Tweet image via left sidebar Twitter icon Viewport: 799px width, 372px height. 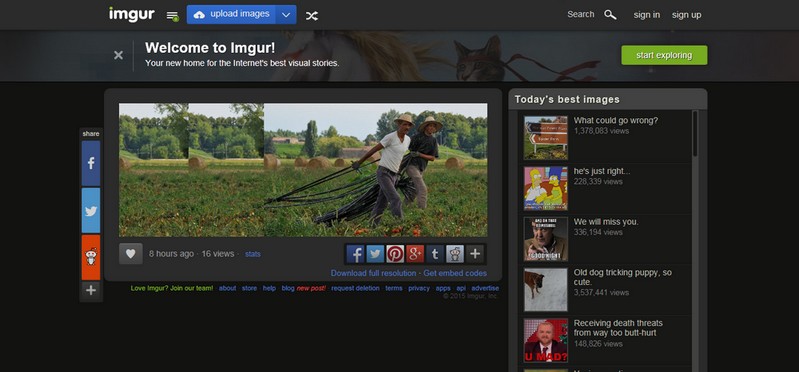pos(91,210)
